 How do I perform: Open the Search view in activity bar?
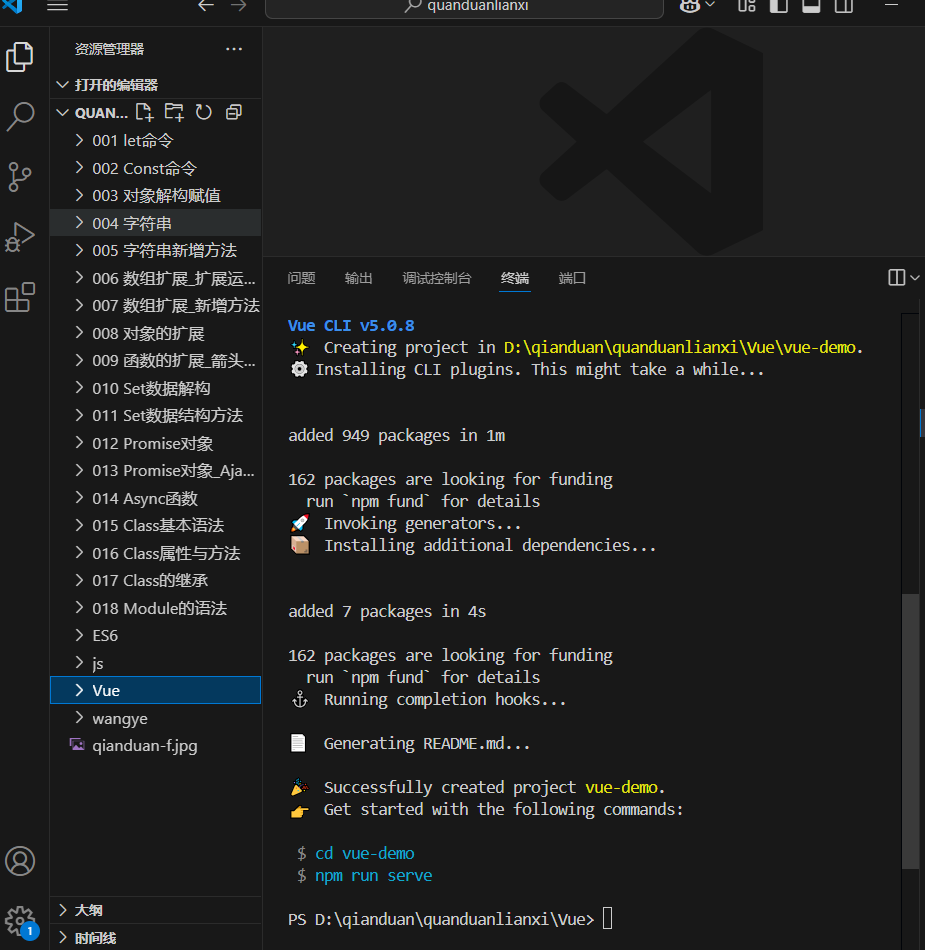pos(20,116)
